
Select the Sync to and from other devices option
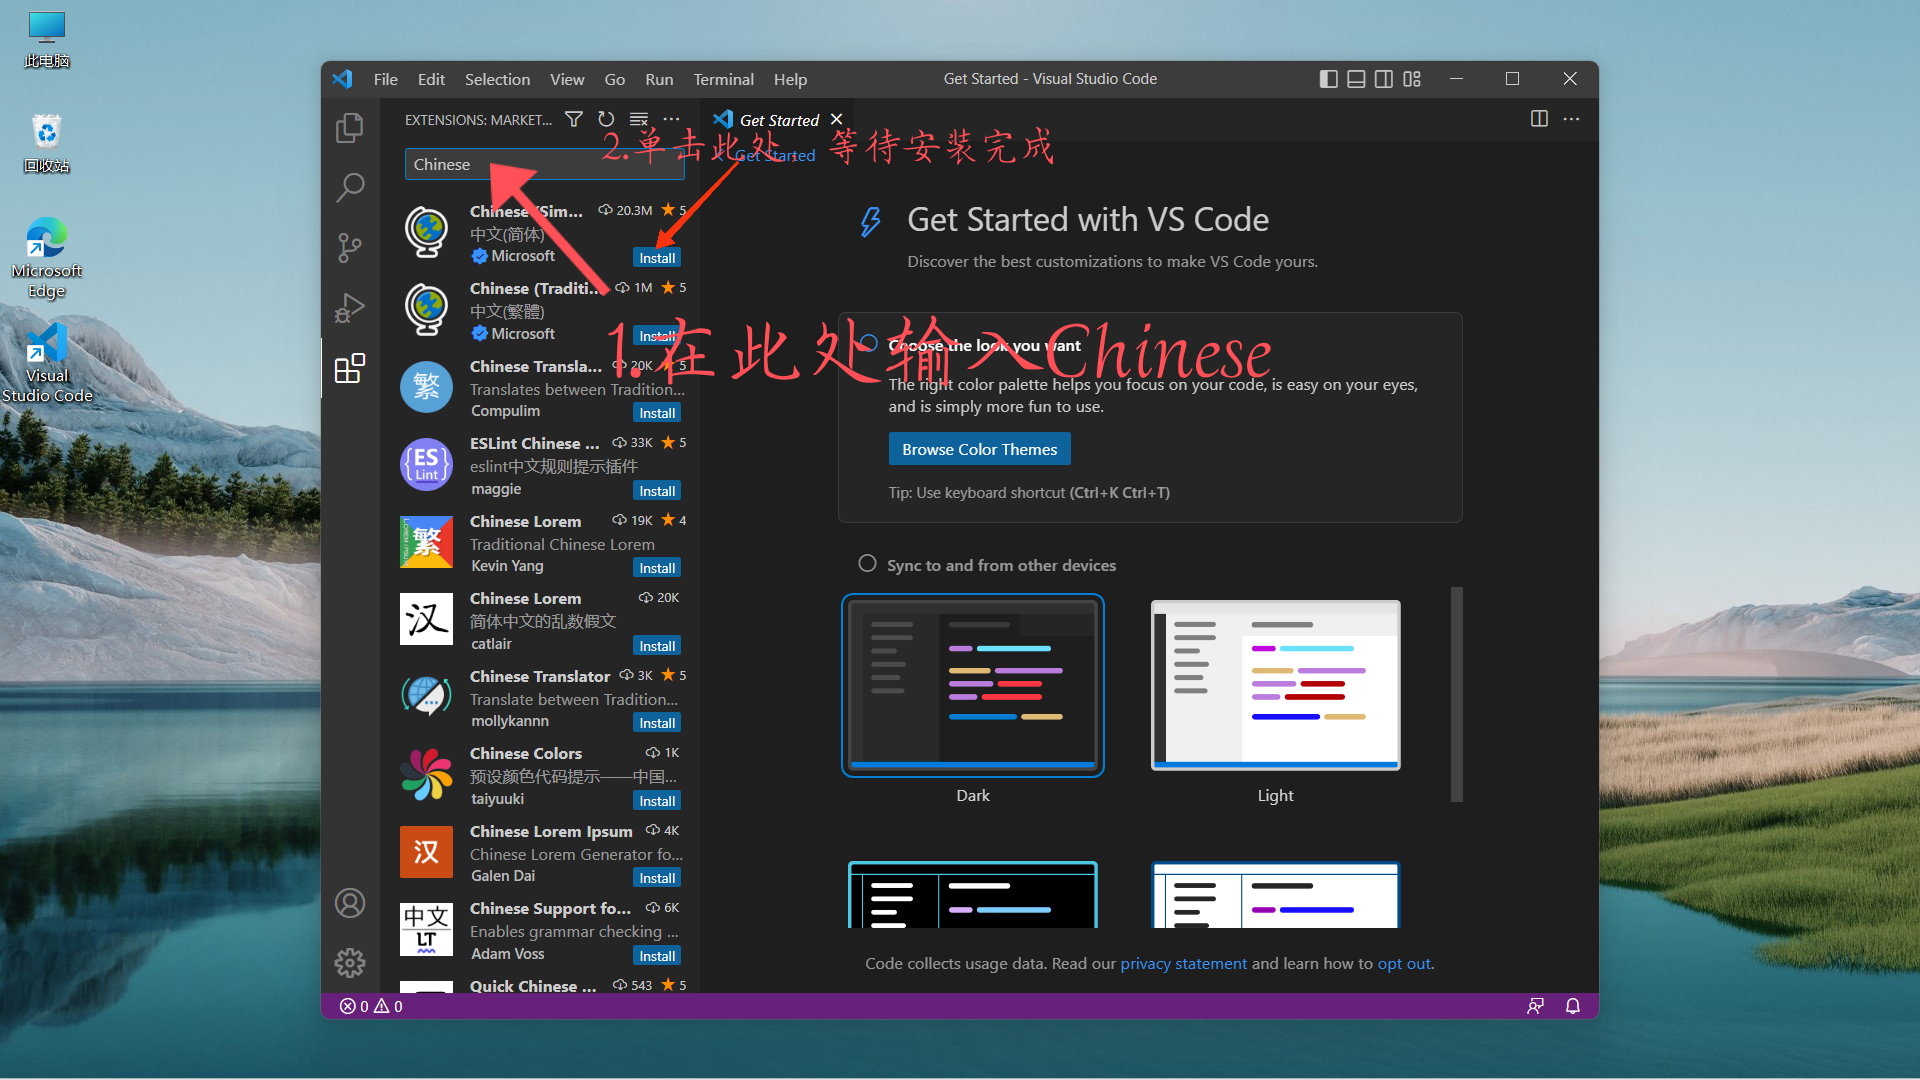pos(868,563)
